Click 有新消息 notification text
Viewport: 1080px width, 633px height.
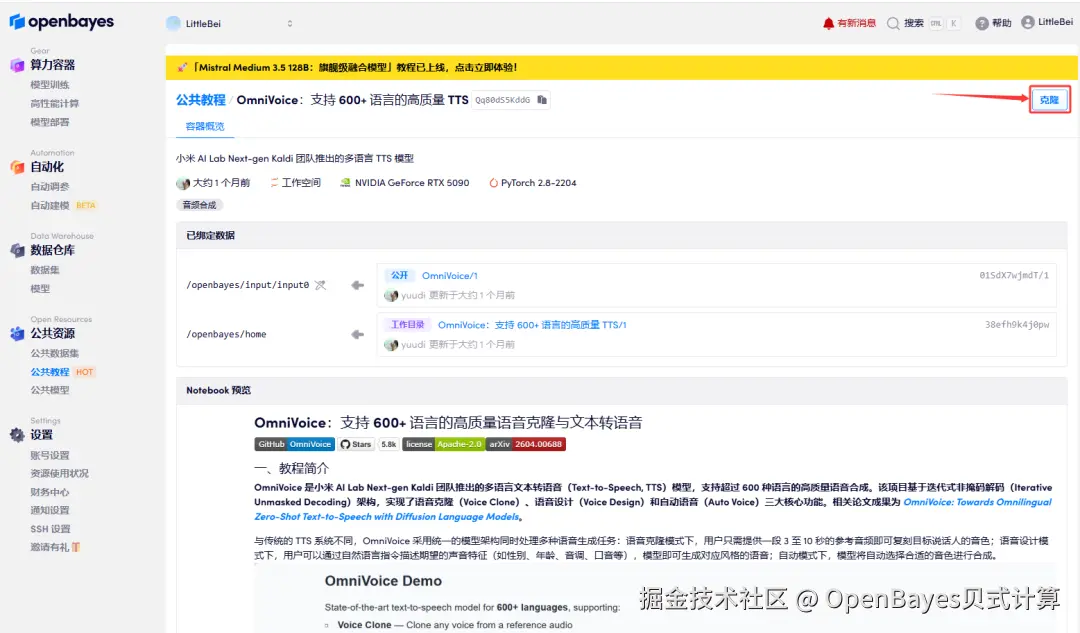coord(856,23)
